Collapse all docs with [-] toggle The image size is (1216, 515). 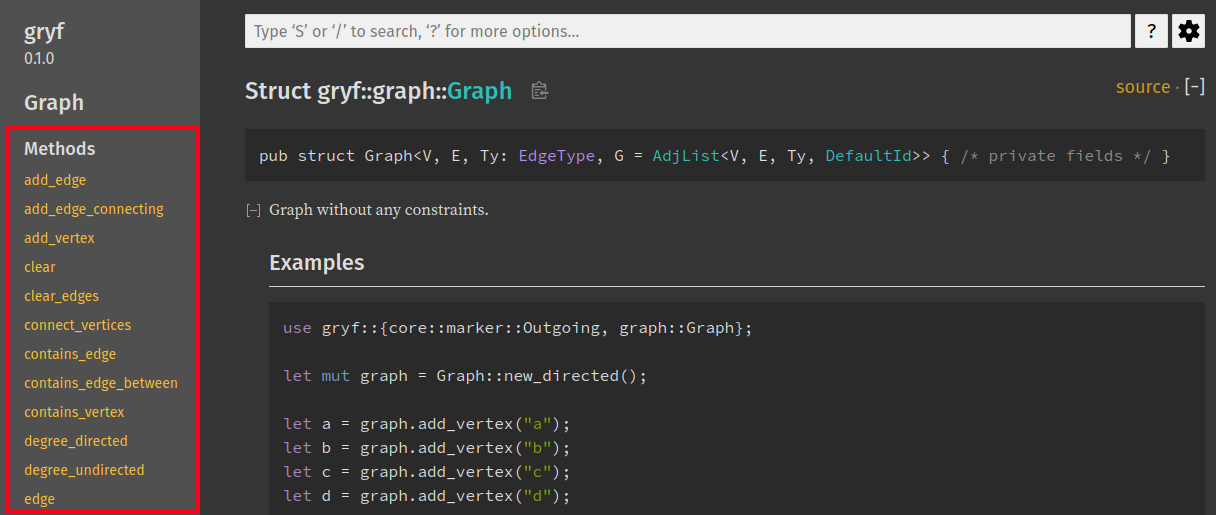pos(1195,87)
